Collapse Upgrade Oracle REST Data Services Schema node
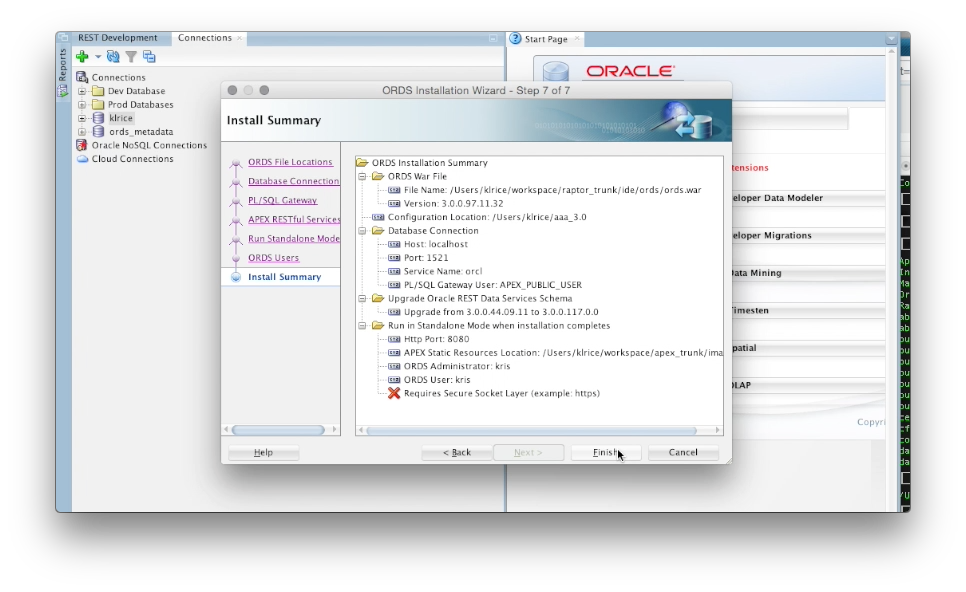 362,299
